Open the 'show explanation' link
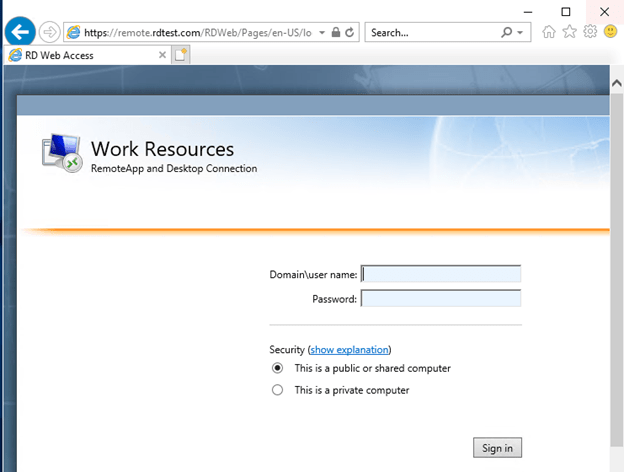 pos(349,349)
